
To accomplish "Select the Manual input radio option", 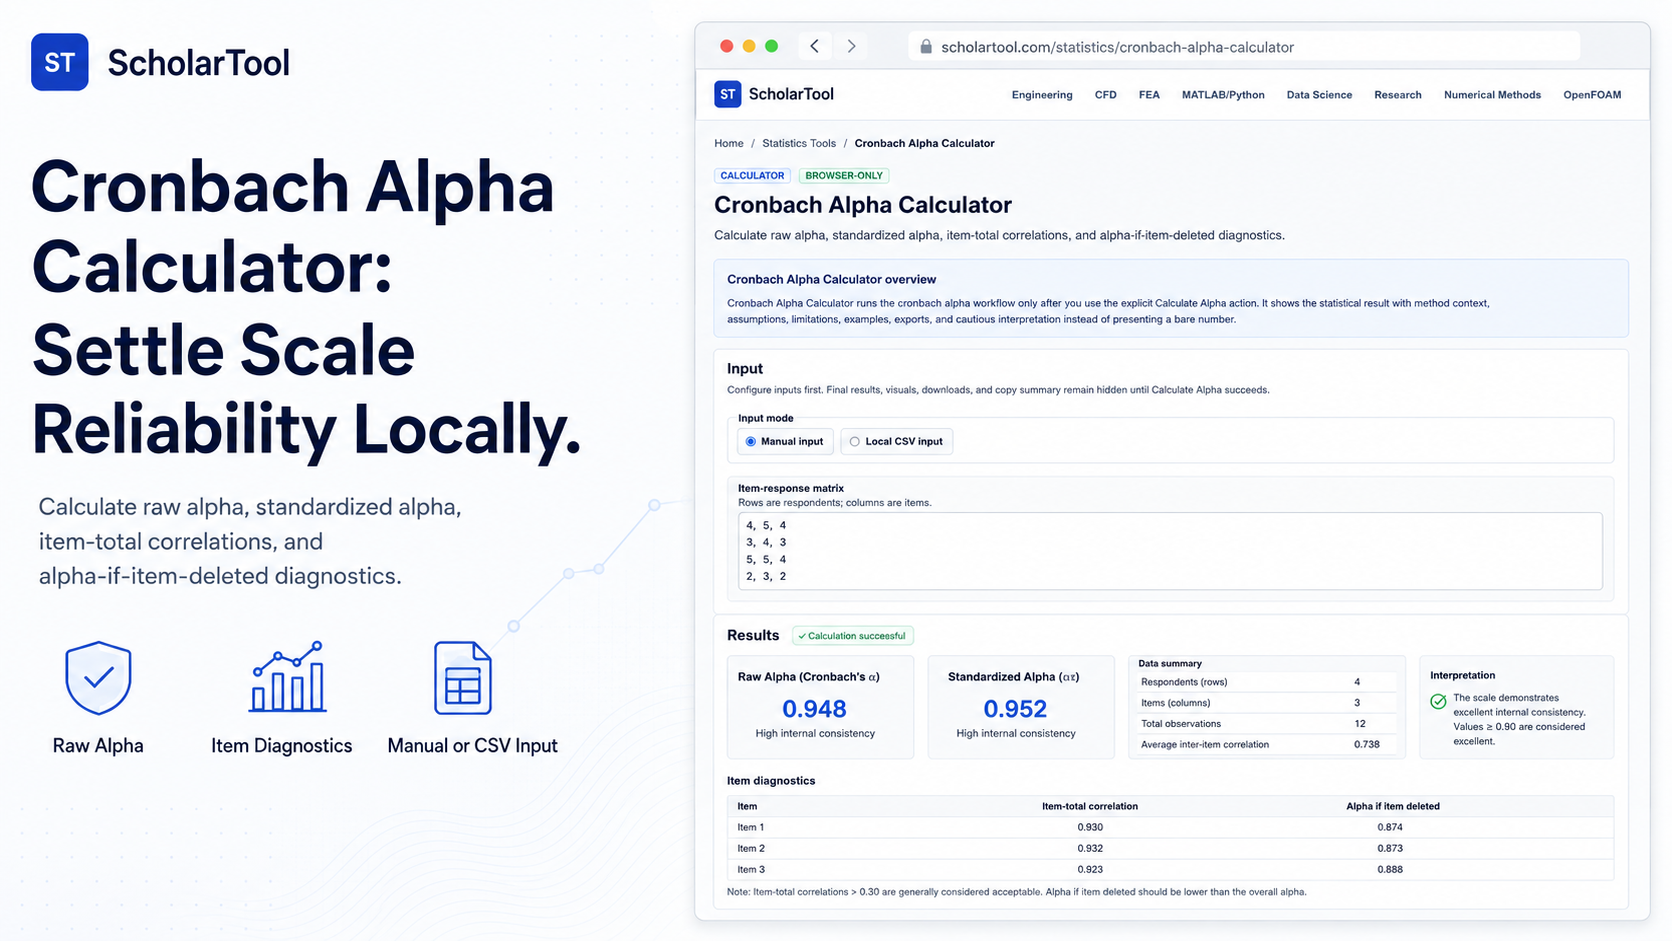I will tap(785, 442).
